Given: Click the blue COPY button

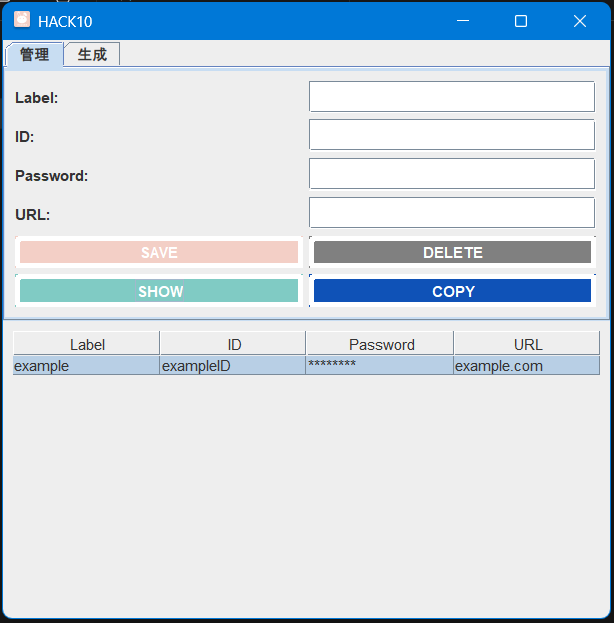Looking at the screenshot, I should 452,291.
